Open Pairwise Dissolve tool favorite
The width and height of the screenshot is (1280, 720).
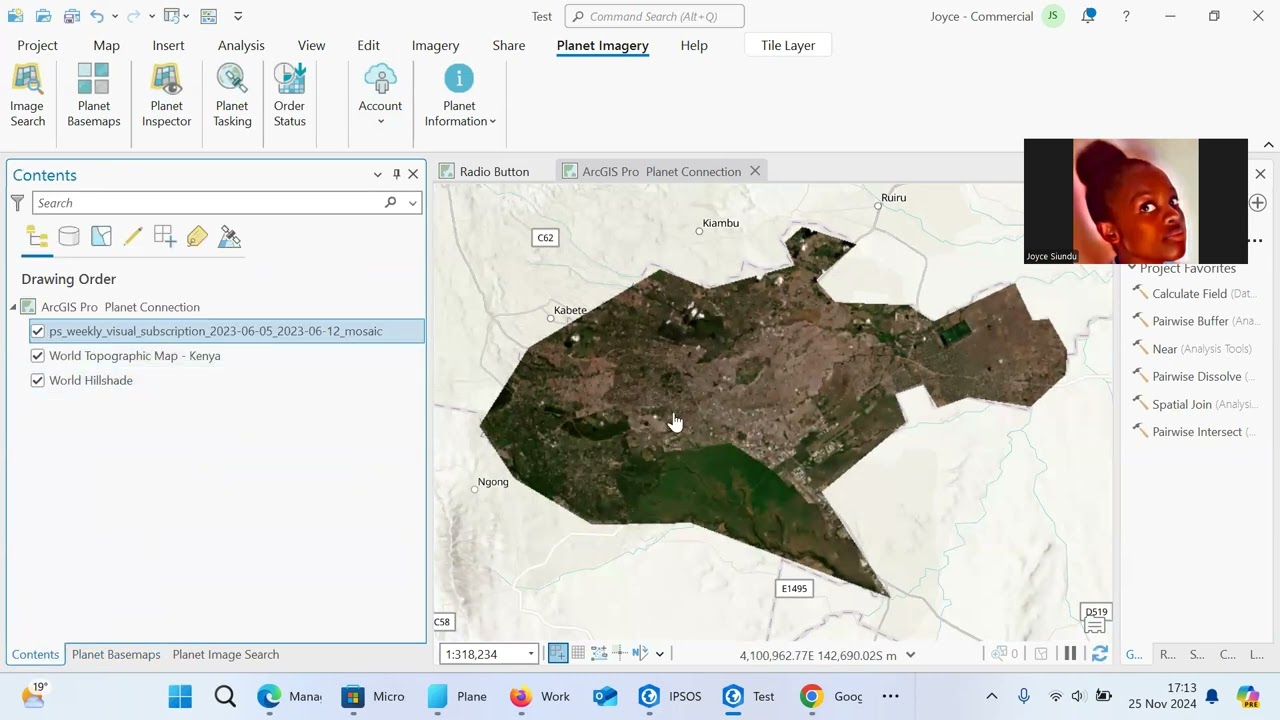coord(1192,377)
